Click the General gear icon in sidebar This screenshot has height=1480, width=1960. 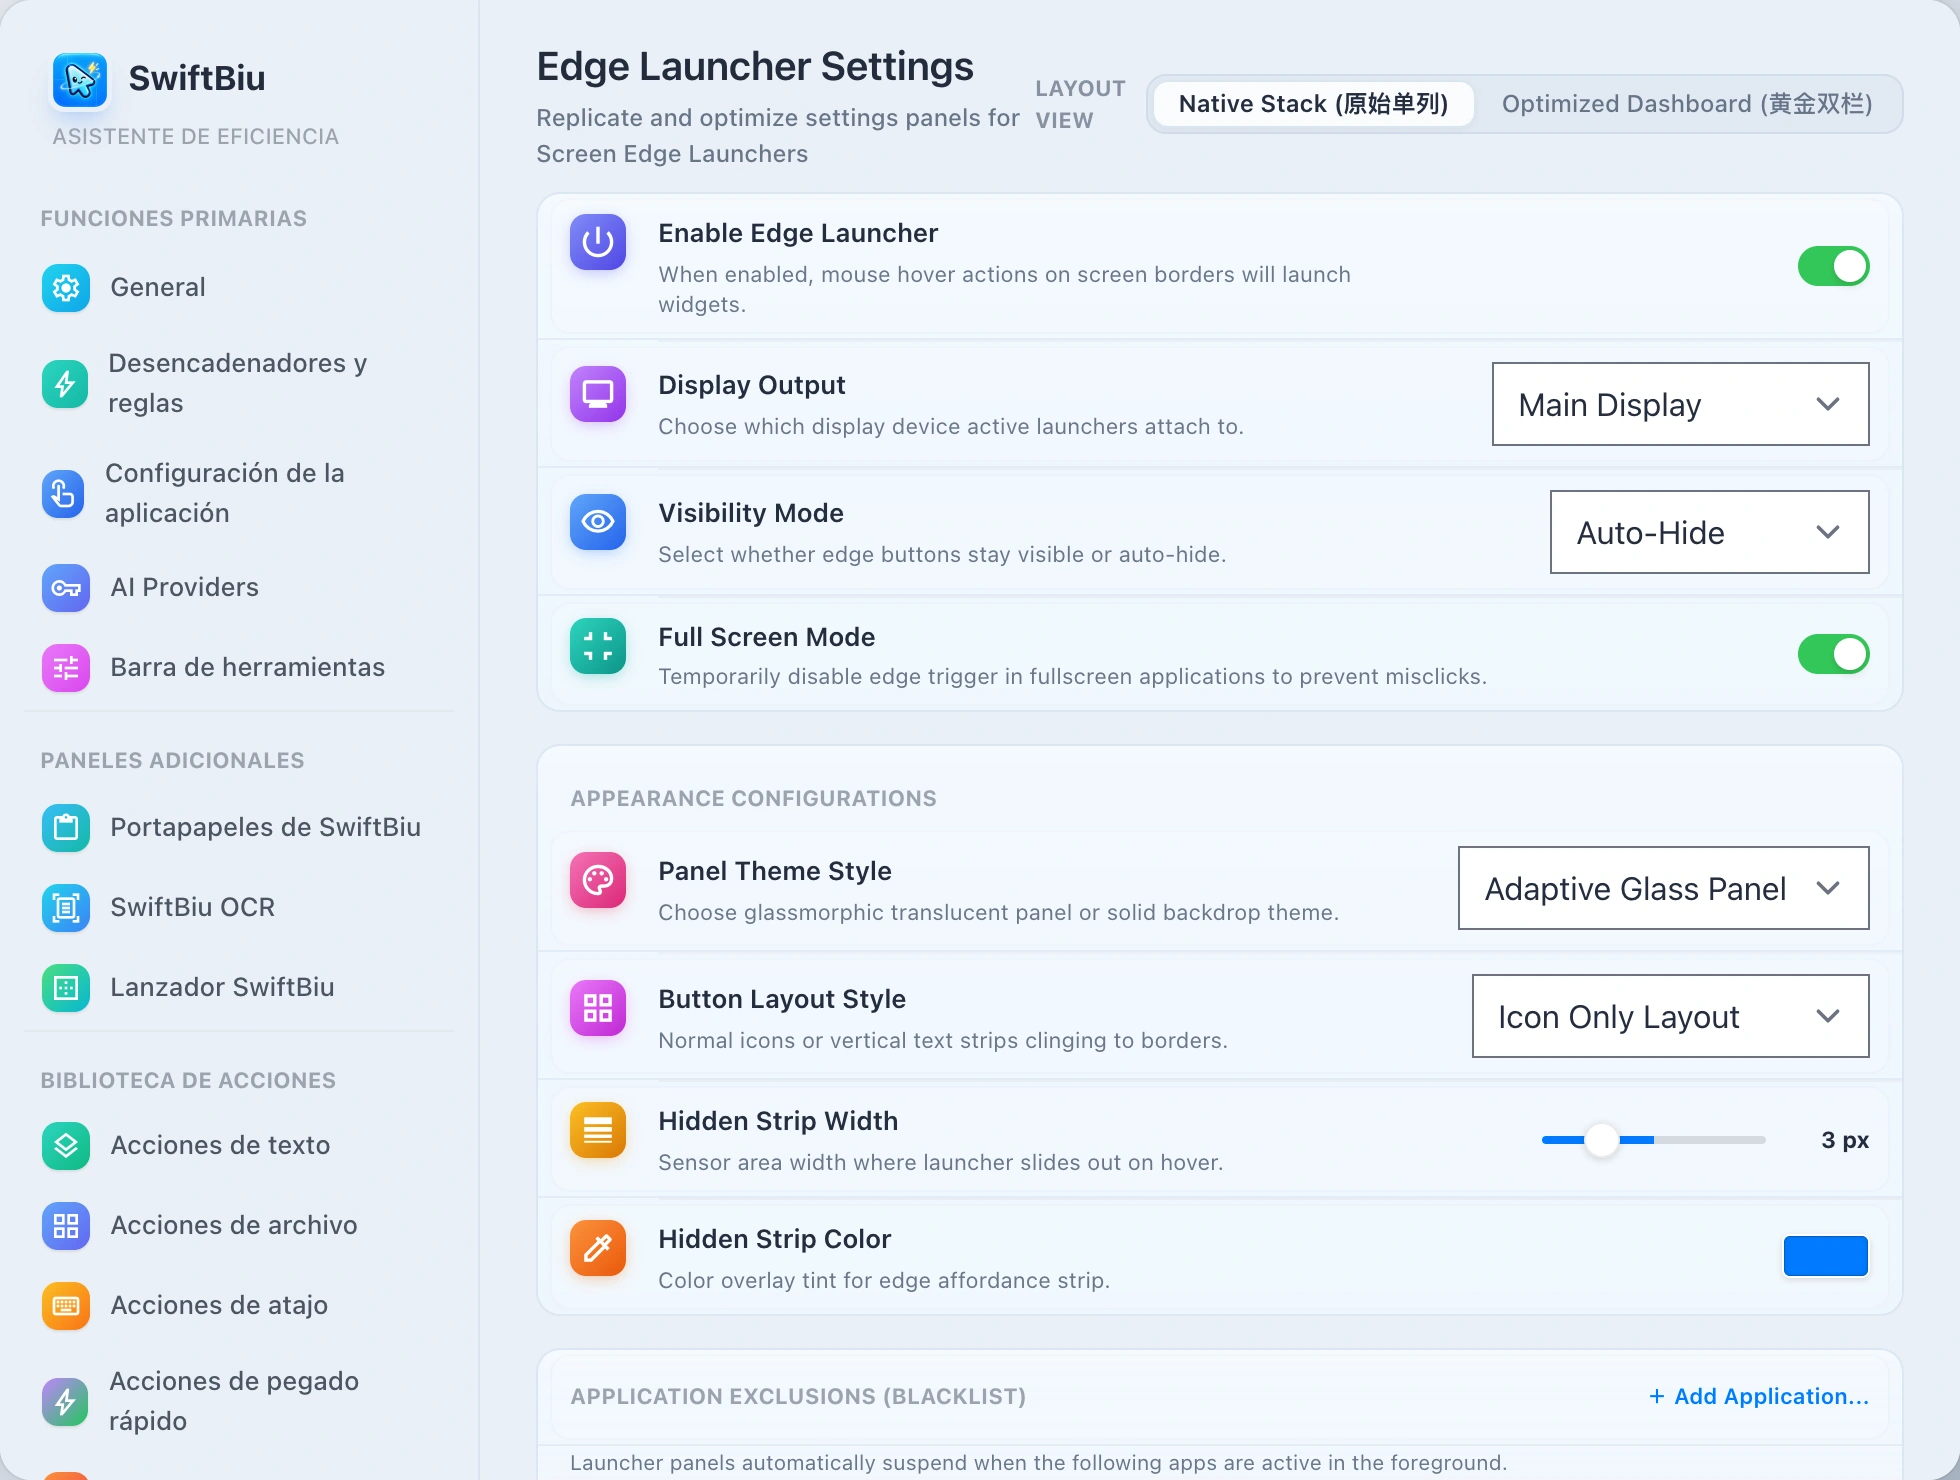pyautogui.click(x=66, y=288)
